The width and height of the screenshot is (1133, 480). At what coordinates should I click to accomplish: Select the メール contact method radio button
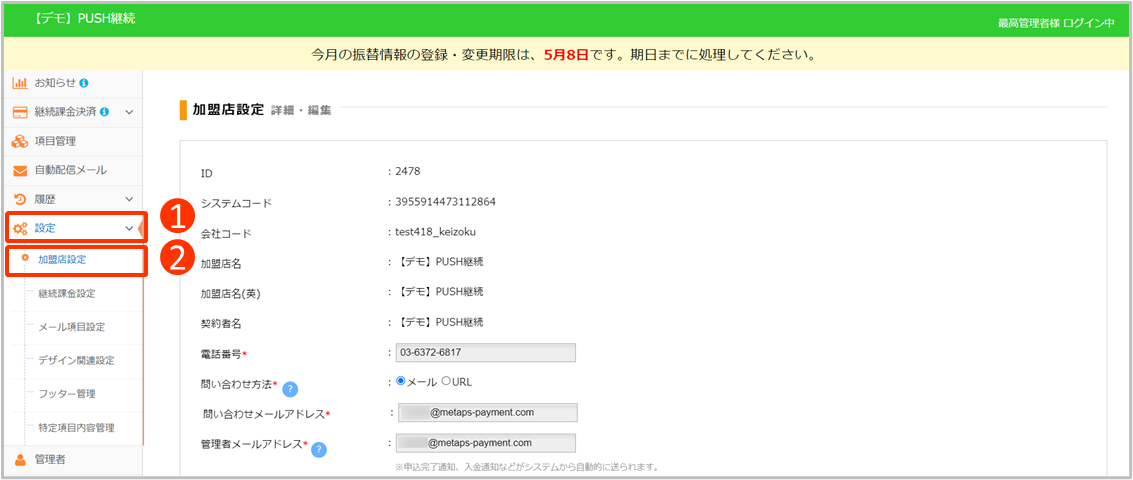402,381
